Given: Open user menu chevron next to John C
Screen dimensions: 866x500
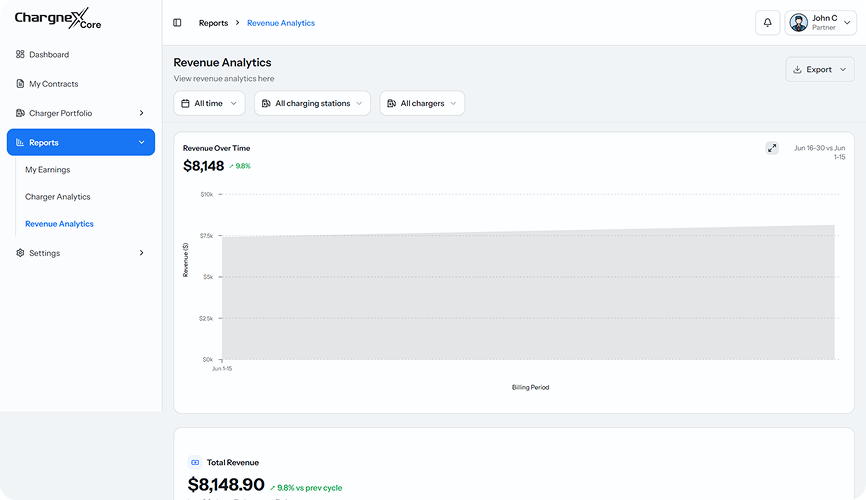Looking at the screenshot, I should tap(847, 23).
